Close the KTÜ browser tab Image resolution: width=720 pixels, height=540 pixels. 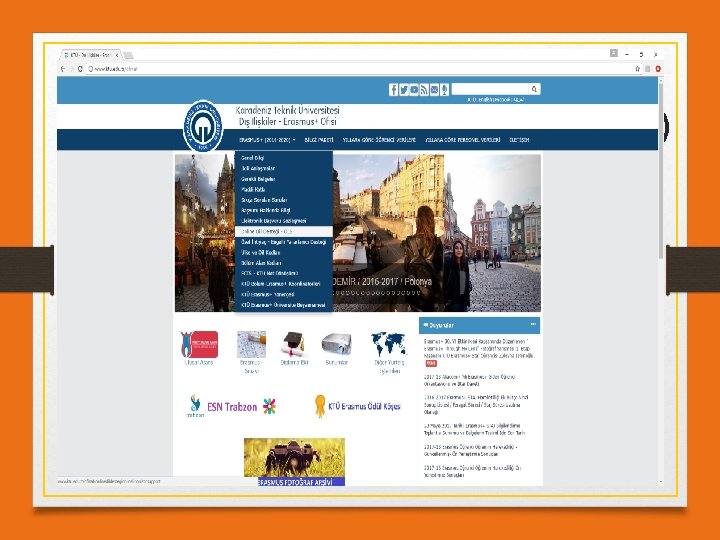click(117, 55)
